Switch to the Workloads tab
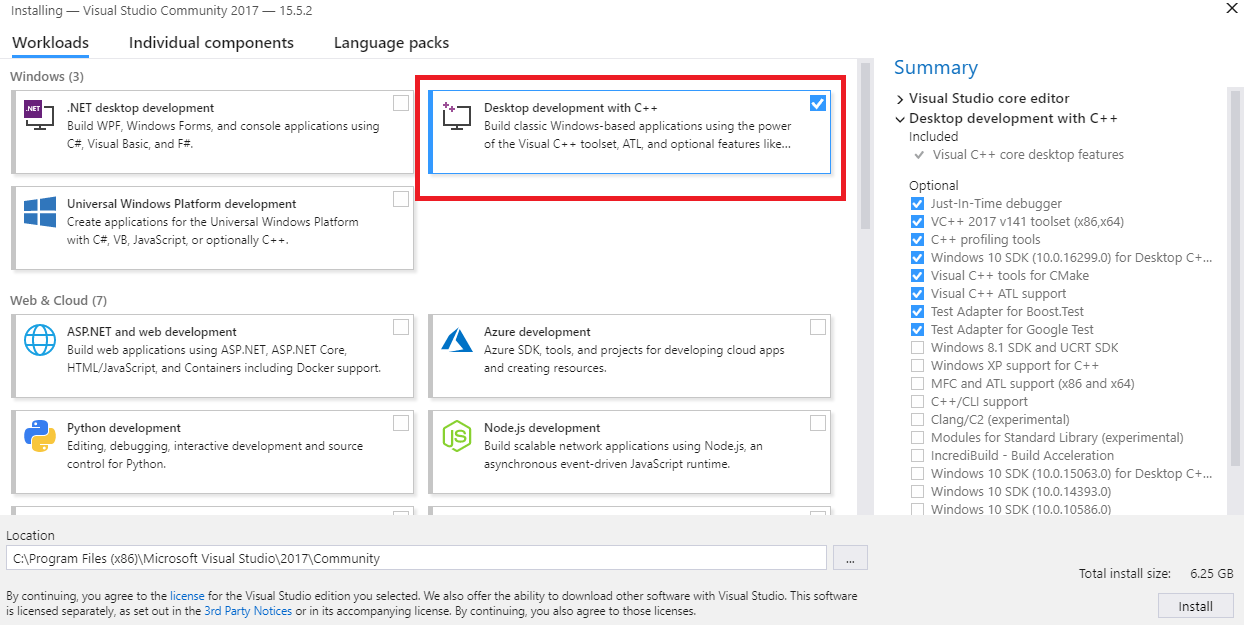 point(50,43)
